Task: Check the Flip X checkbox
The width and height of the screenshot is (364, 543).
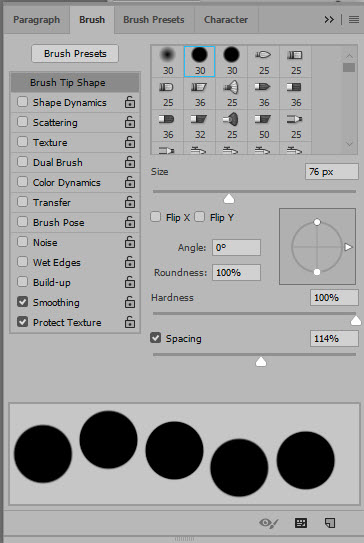Action: [156, 217]
